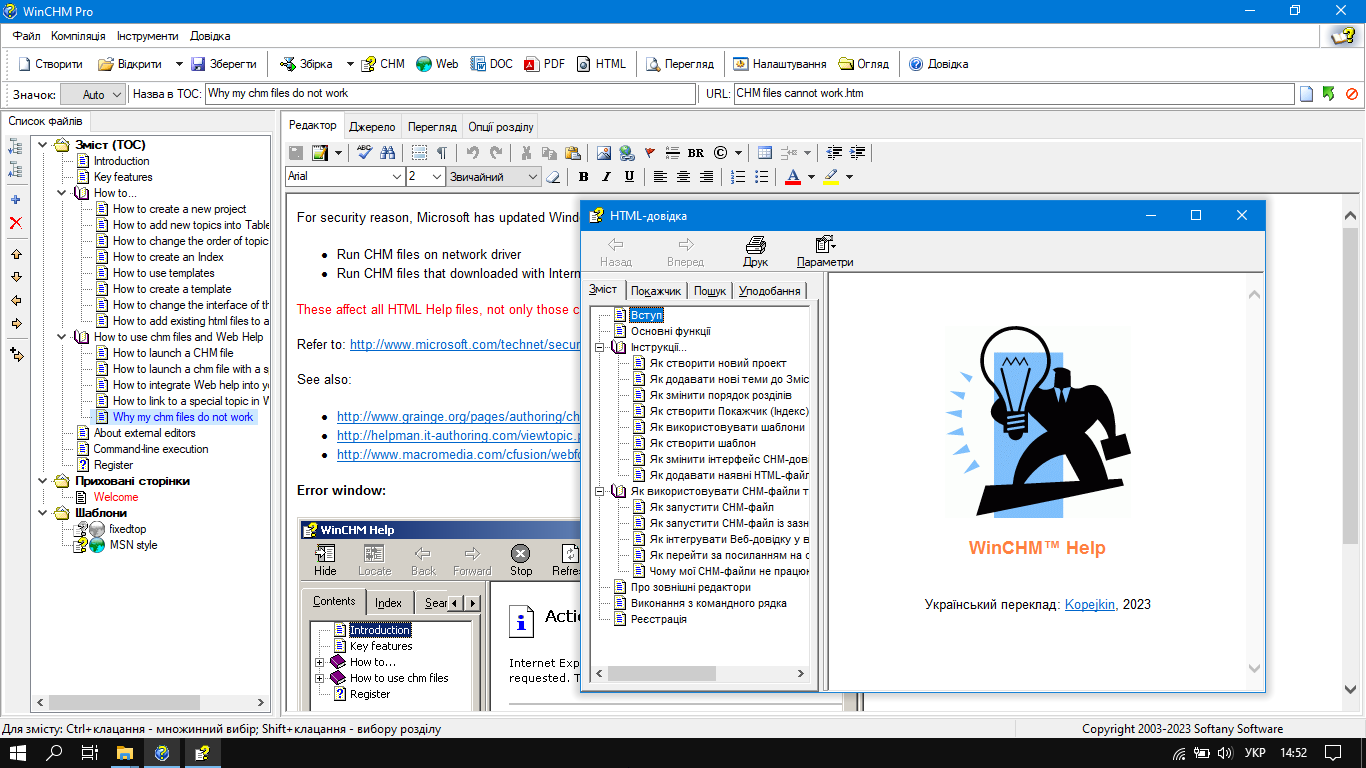The image size is (1366, 768).
Task: Click the increase indent icon
Action: click(858, 153)
